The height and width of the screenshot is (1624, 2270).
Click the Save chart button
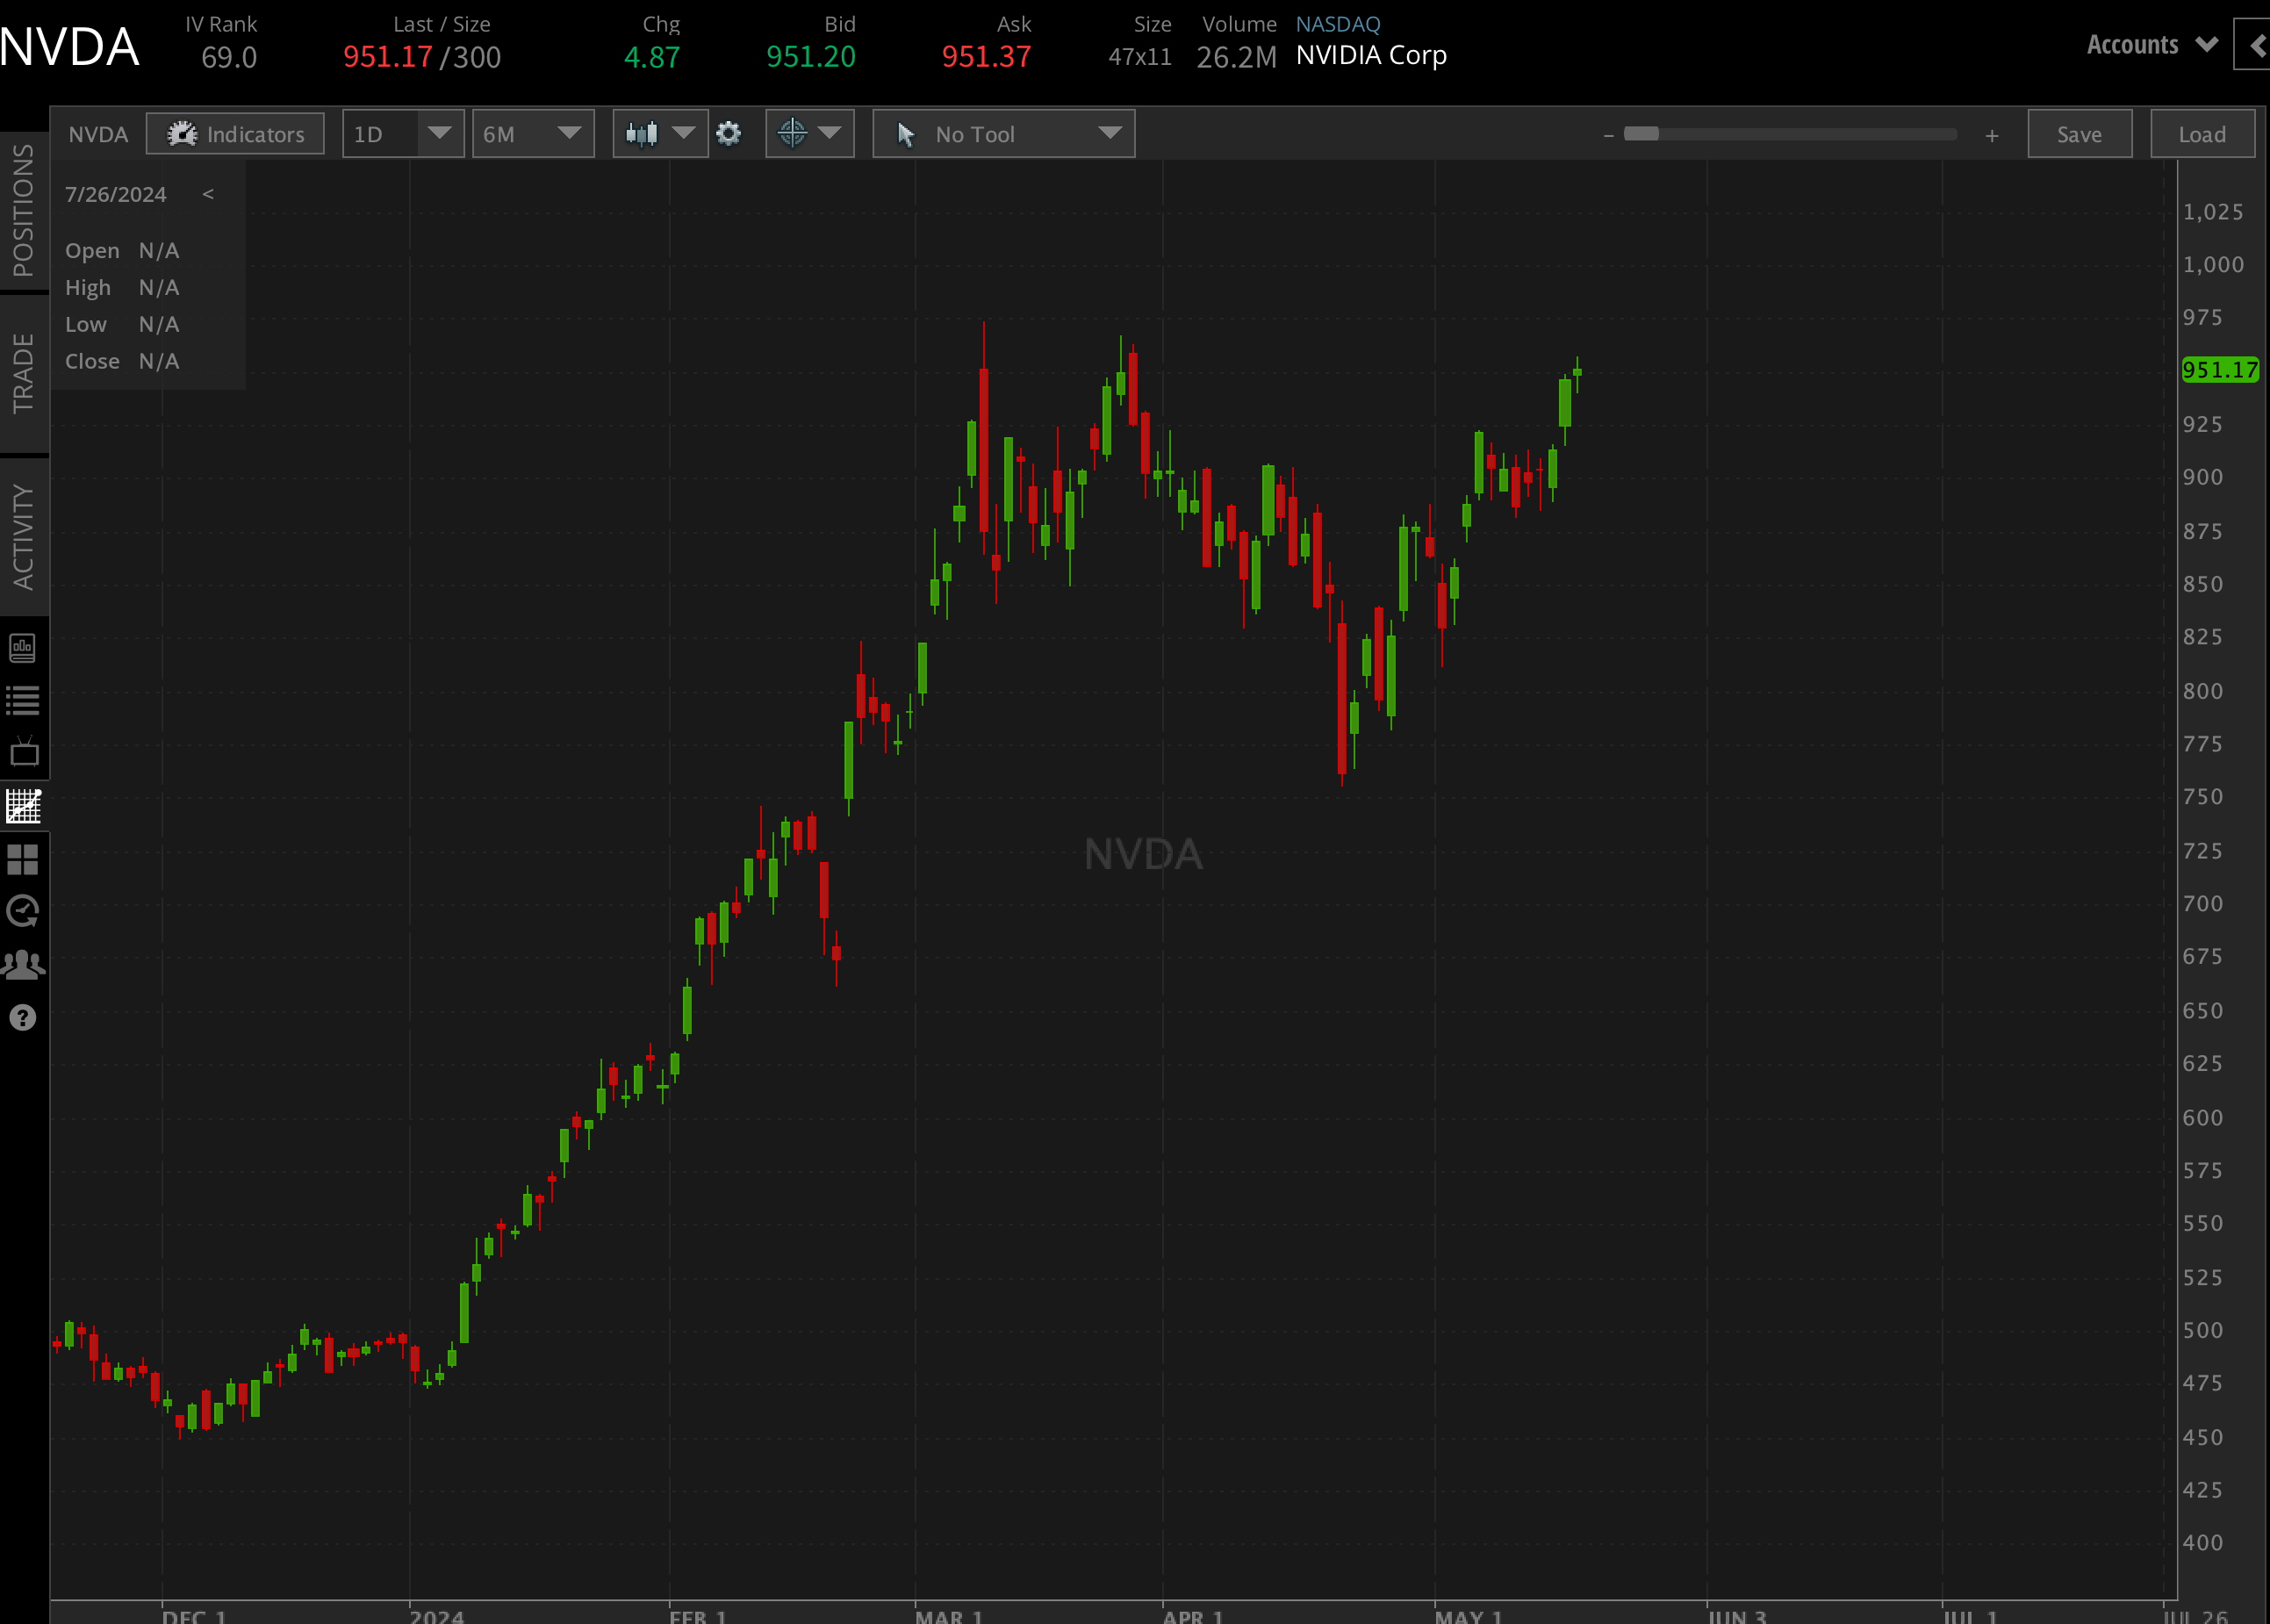(2079, 133)
